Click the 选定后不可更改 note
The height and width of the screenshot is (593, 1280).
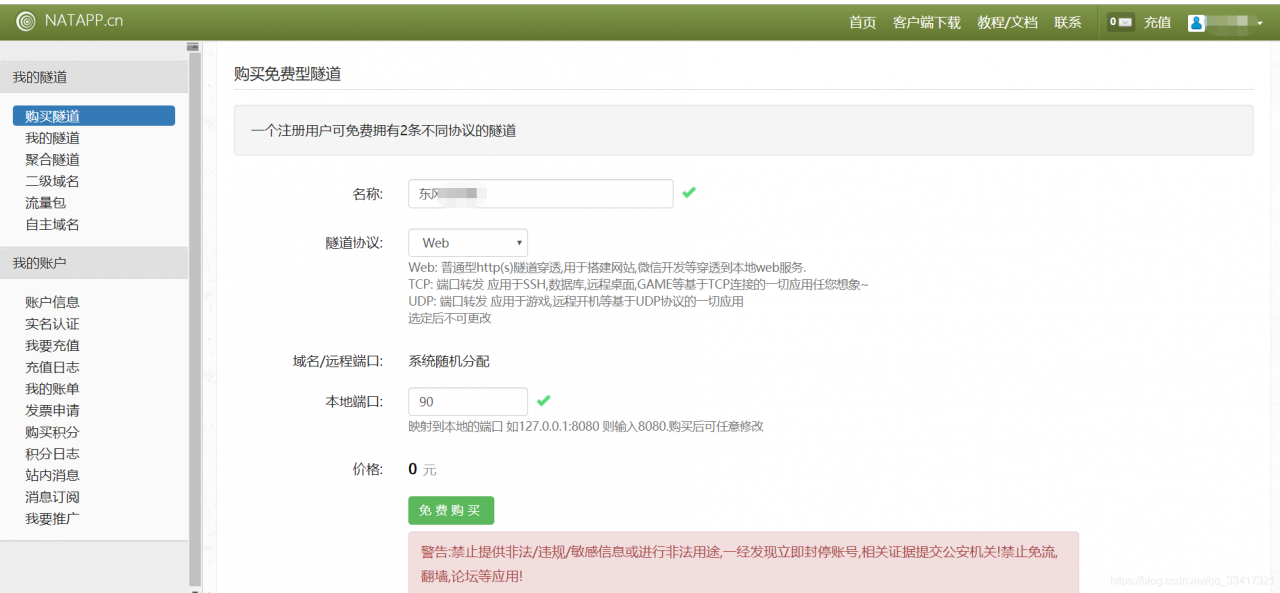tap(450, 319)
